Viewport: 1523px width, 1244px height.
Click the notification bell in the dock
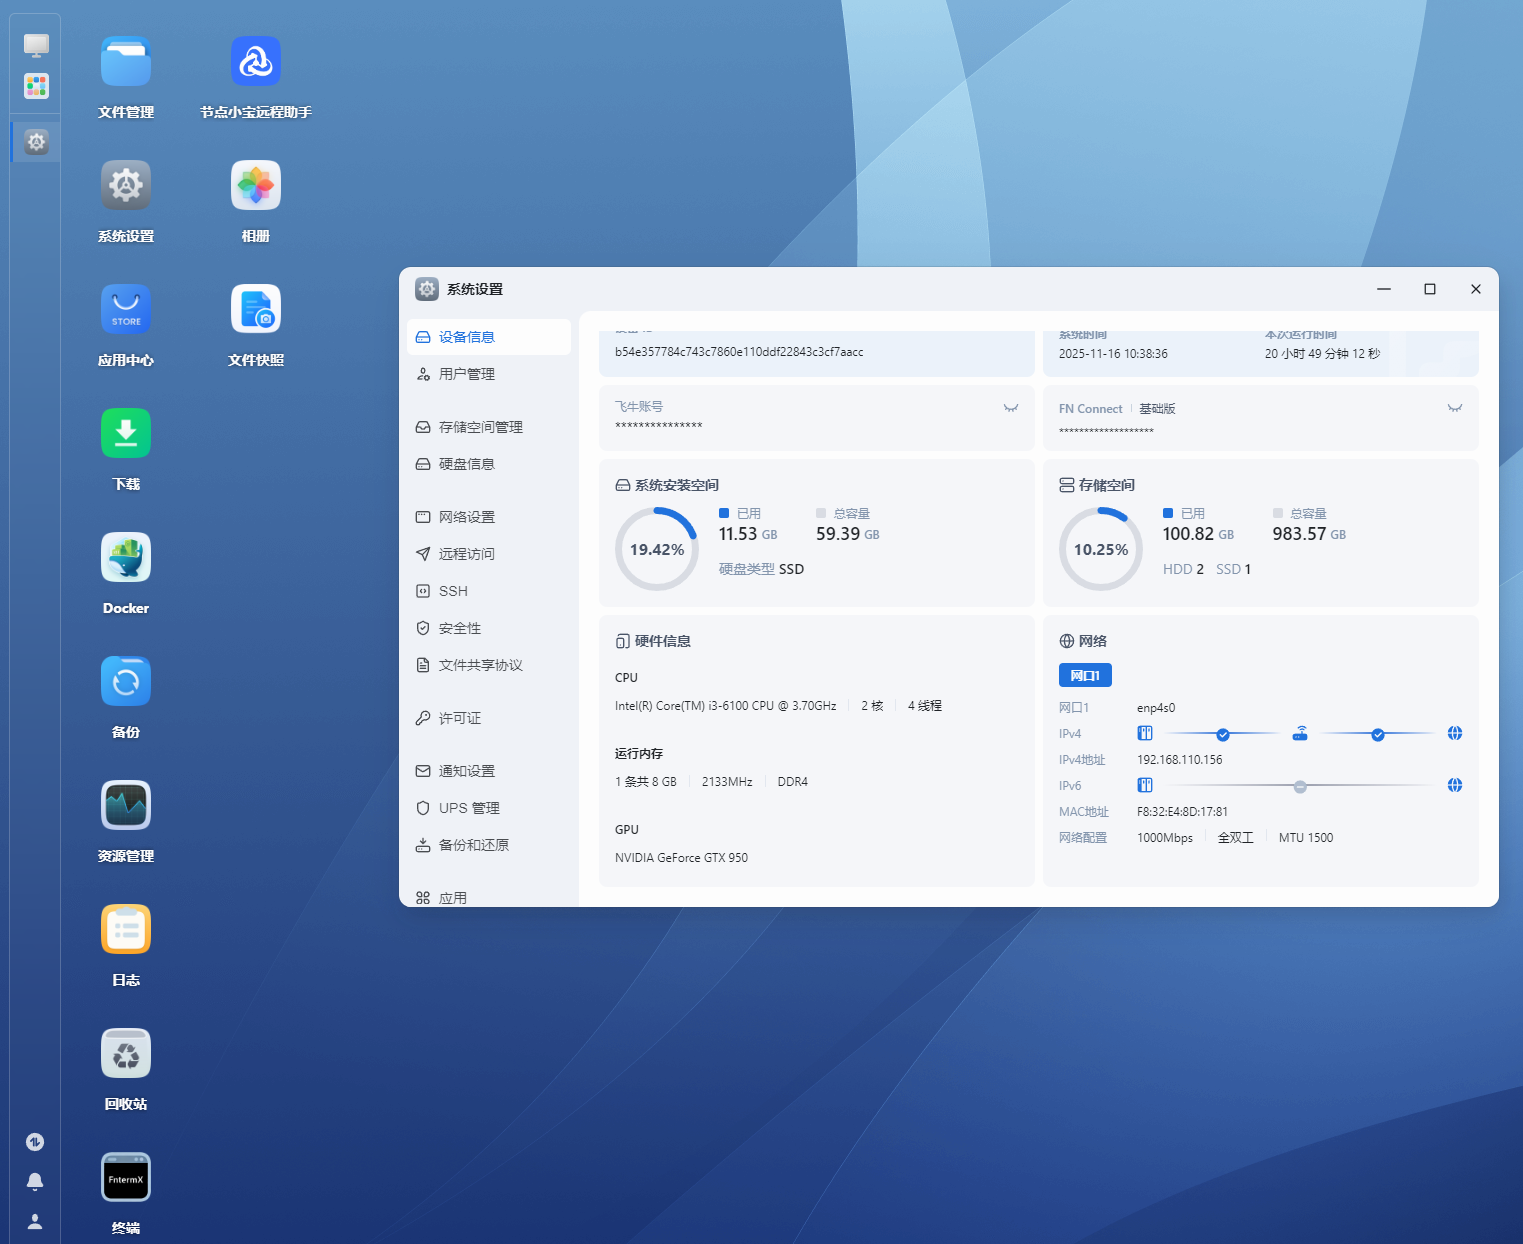click(35, 1182)
